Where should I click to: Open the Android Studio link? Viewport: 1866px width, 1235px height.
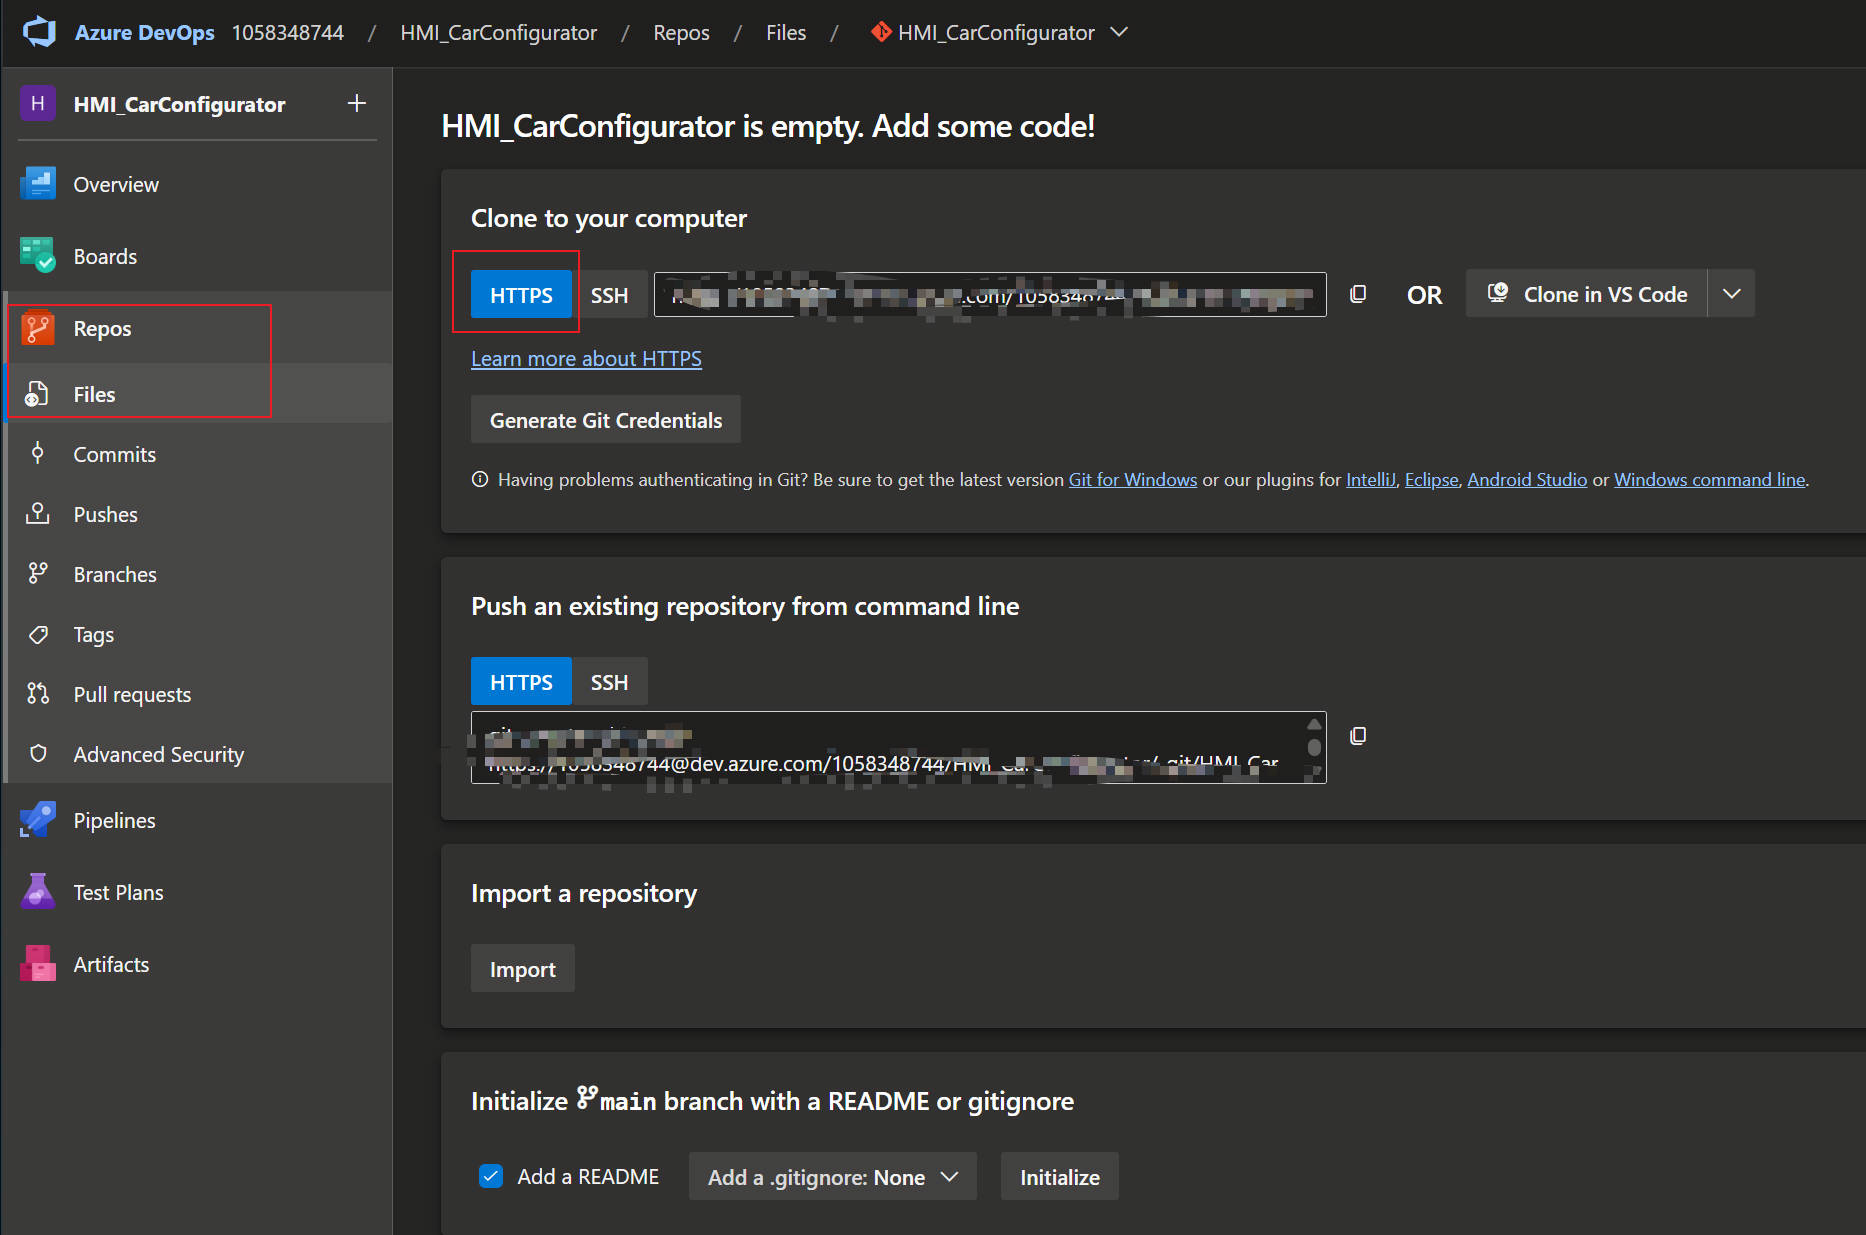point(1527,479)
